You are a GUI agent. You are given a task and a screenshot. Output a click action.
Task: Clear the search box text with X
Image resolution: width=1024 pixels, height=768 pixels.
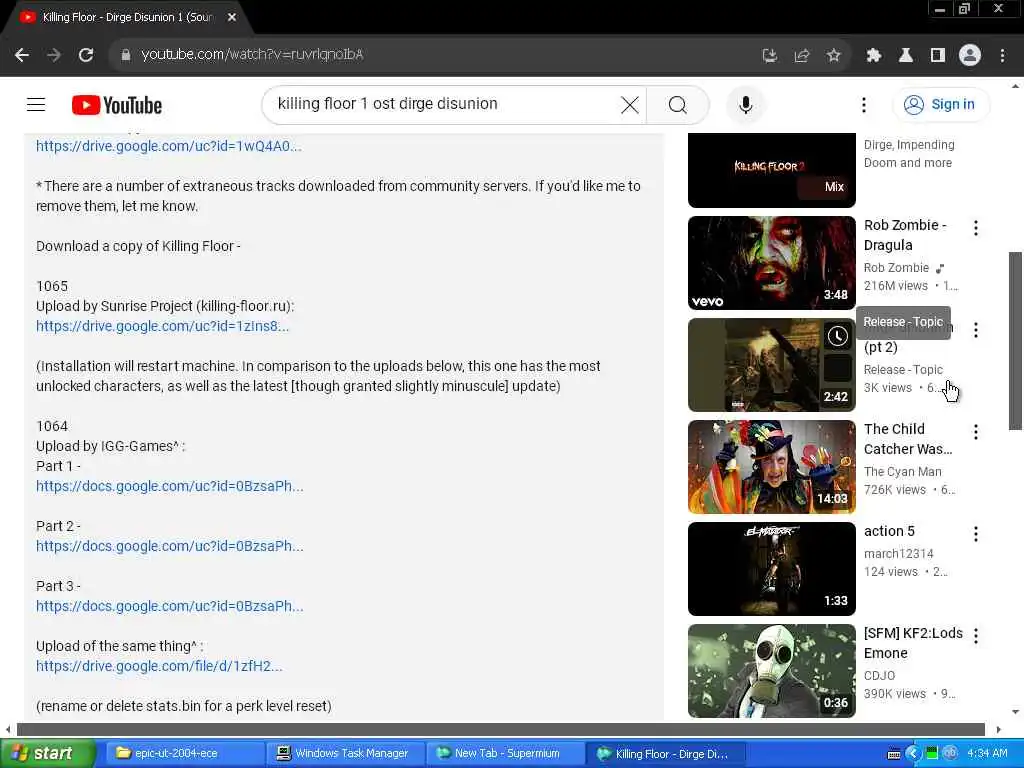pos(630,104)
